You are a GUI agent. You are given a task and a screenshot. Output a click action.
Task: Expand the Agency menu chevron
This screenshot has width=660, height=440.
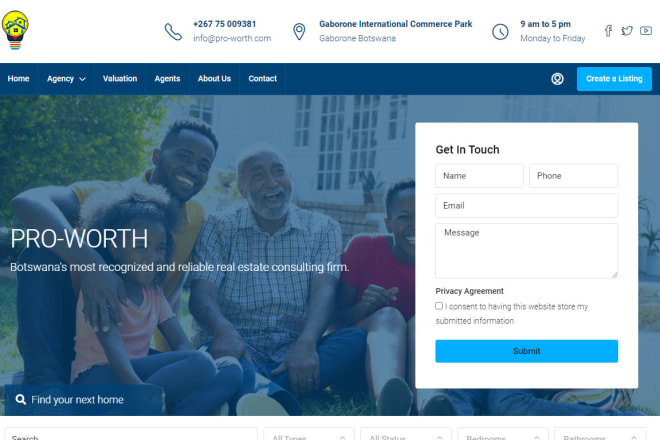82,79
